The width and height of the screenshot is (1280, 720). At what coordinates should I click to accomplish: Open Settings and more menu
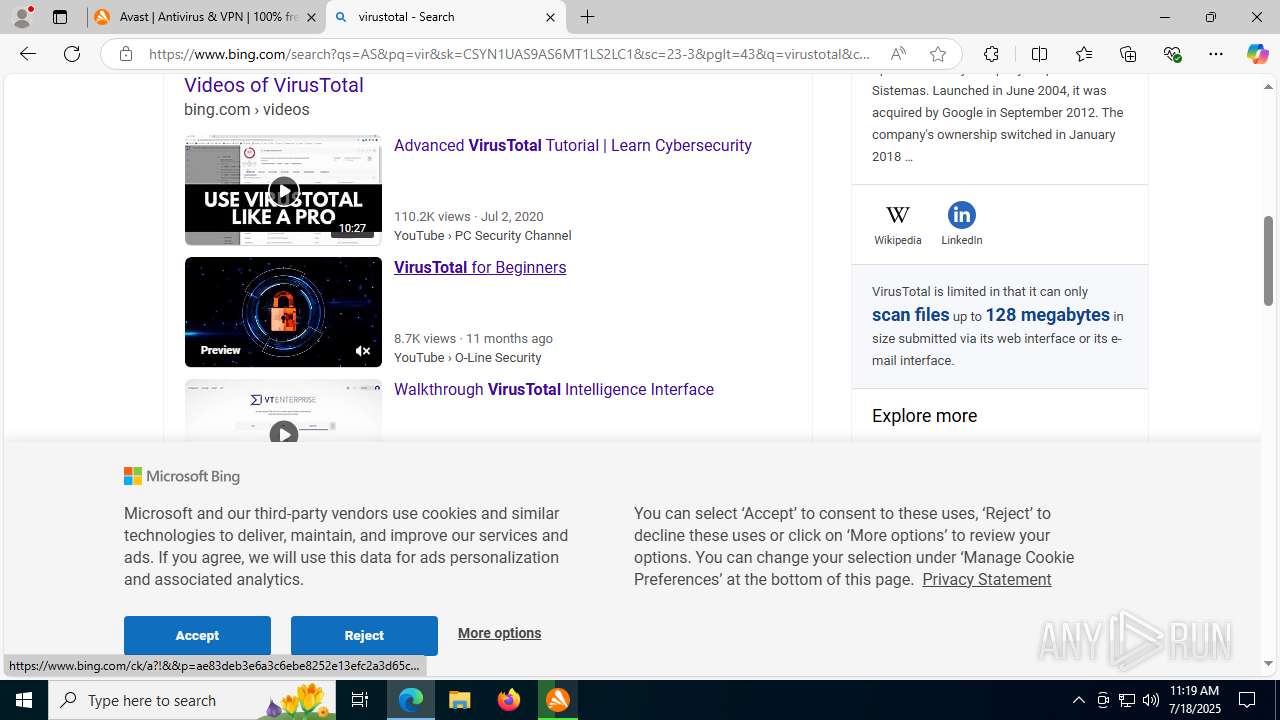1216,54
